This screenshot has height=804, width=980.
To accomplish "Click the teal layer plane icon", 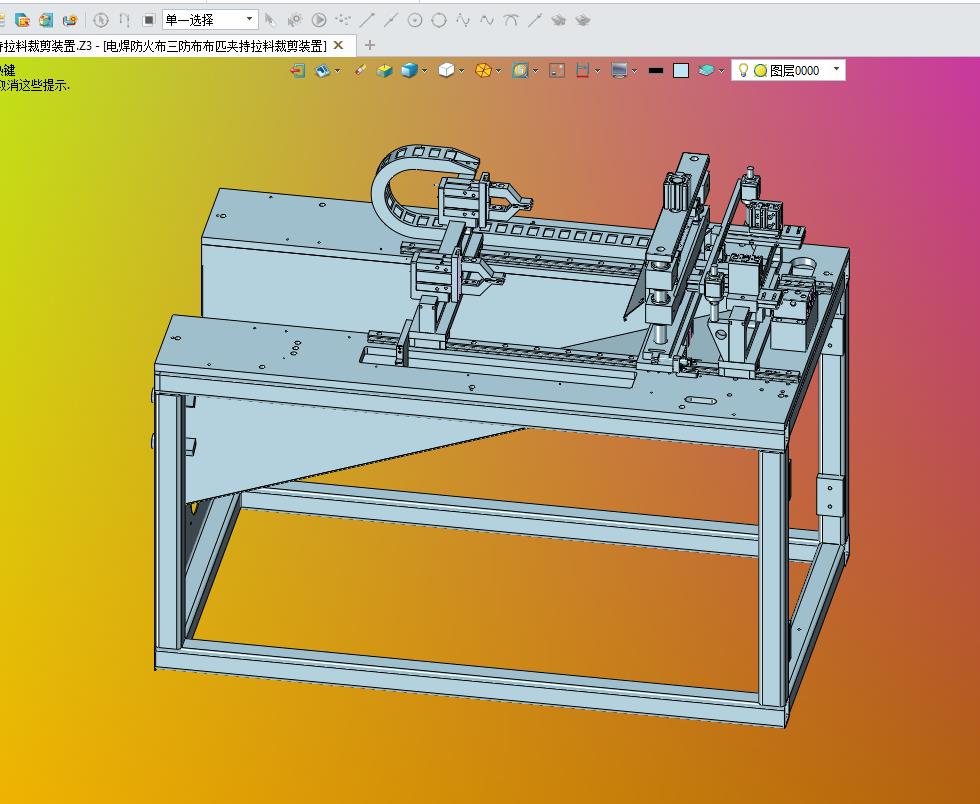I will coord(706,71).
